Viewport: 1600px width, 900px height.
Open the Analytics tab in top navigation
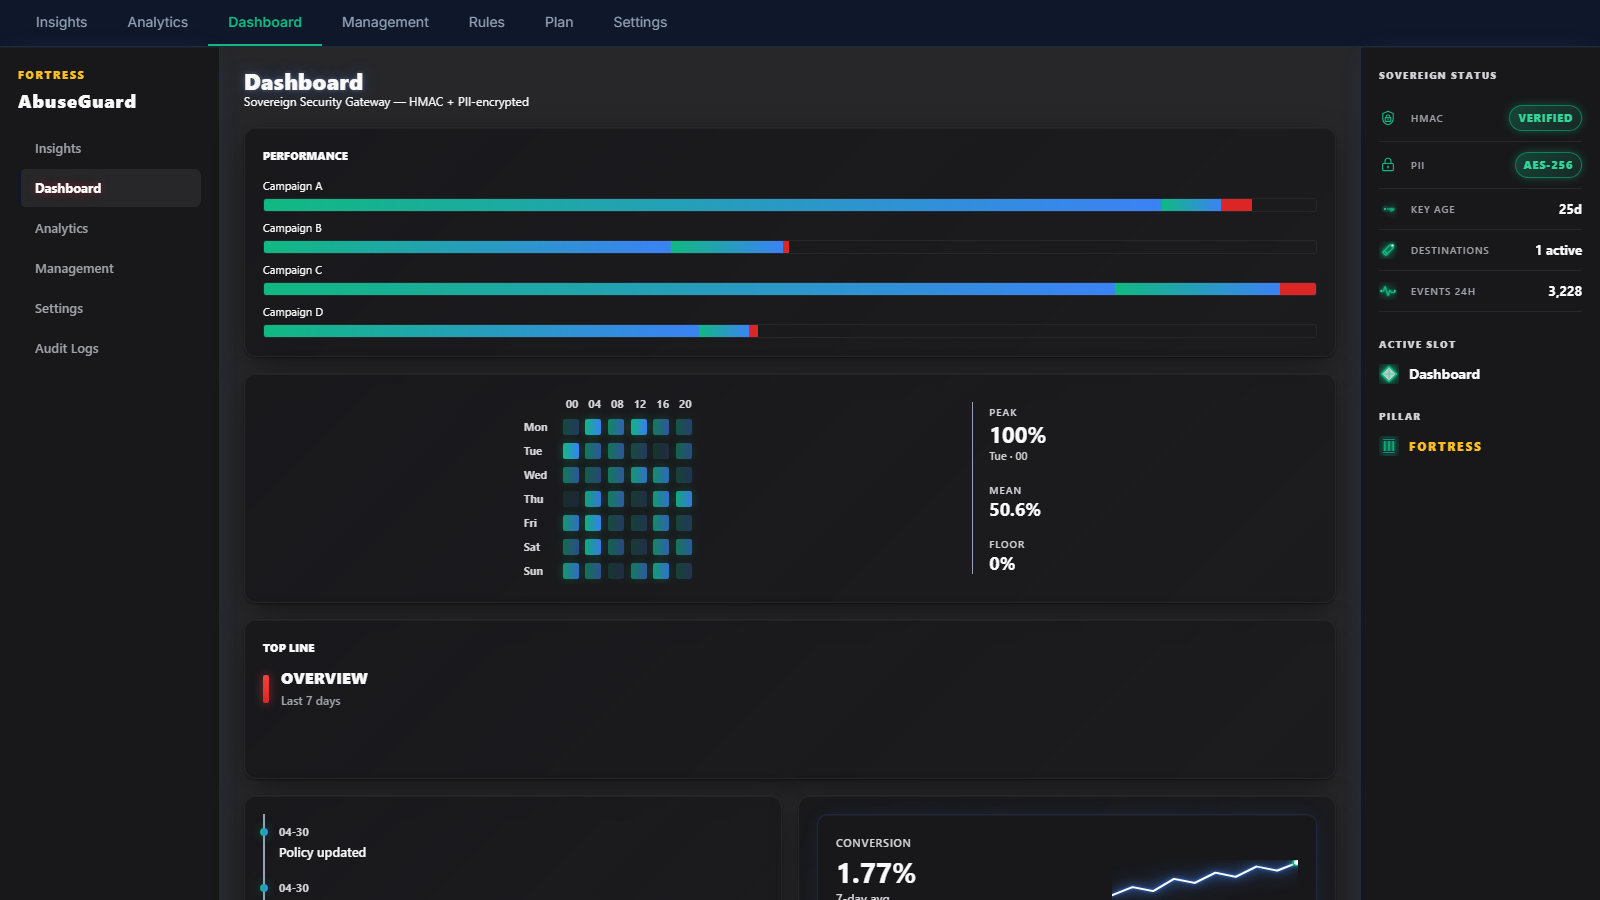(x=158, y=22)
